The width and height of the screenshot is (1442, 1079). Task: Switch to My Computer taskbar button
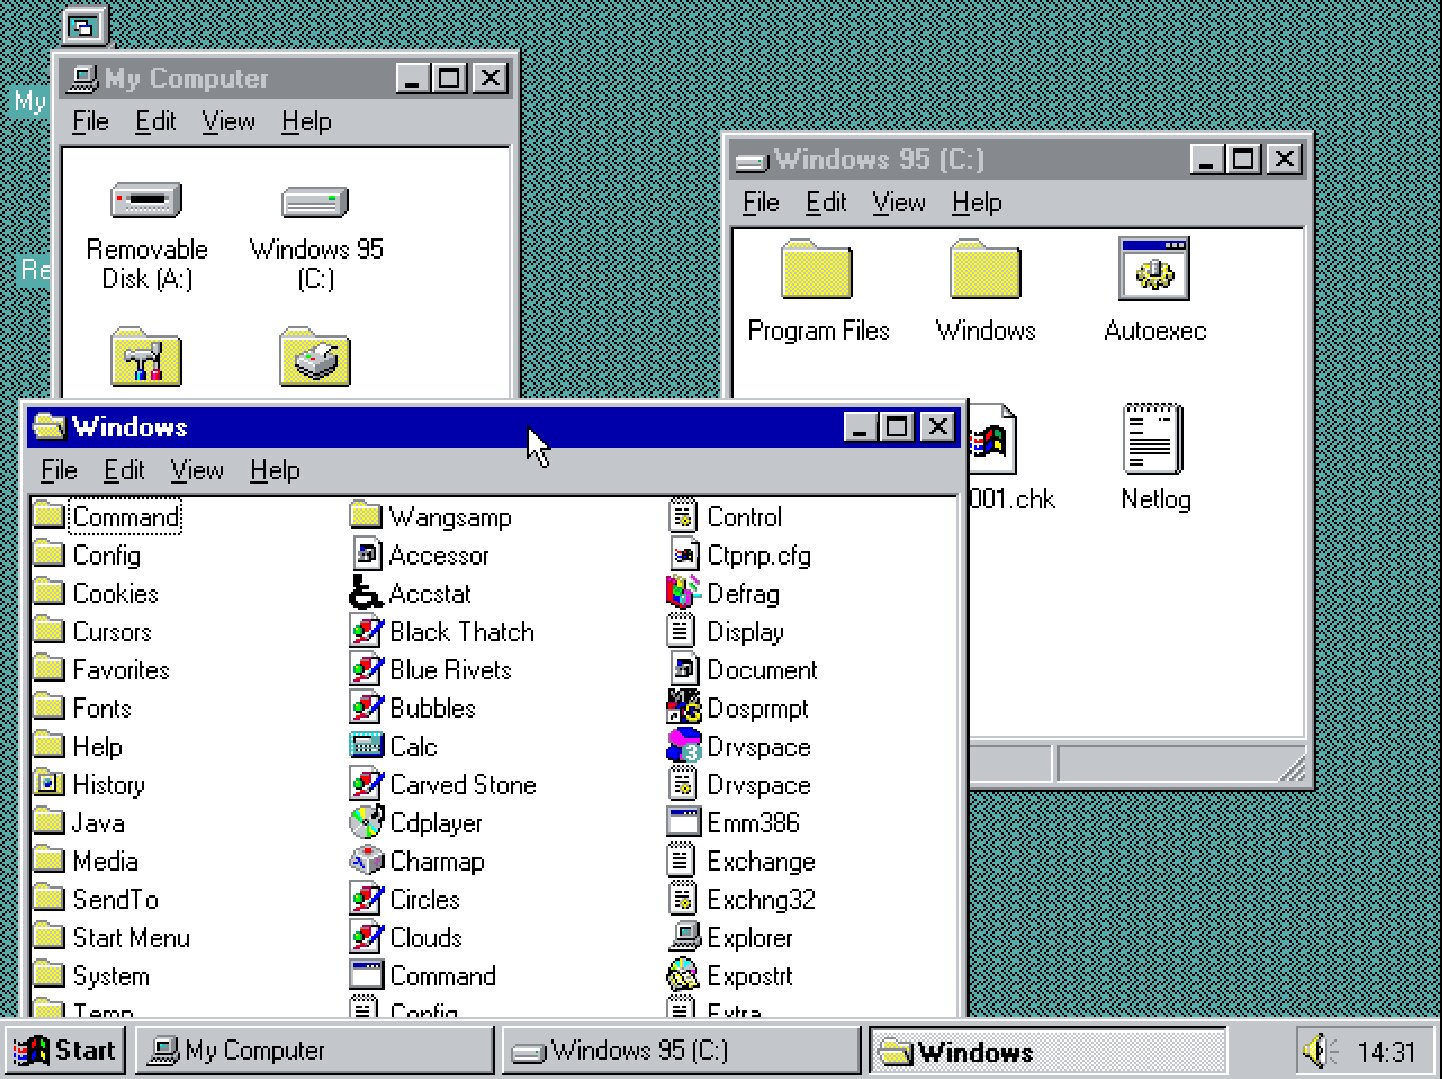314,1051
